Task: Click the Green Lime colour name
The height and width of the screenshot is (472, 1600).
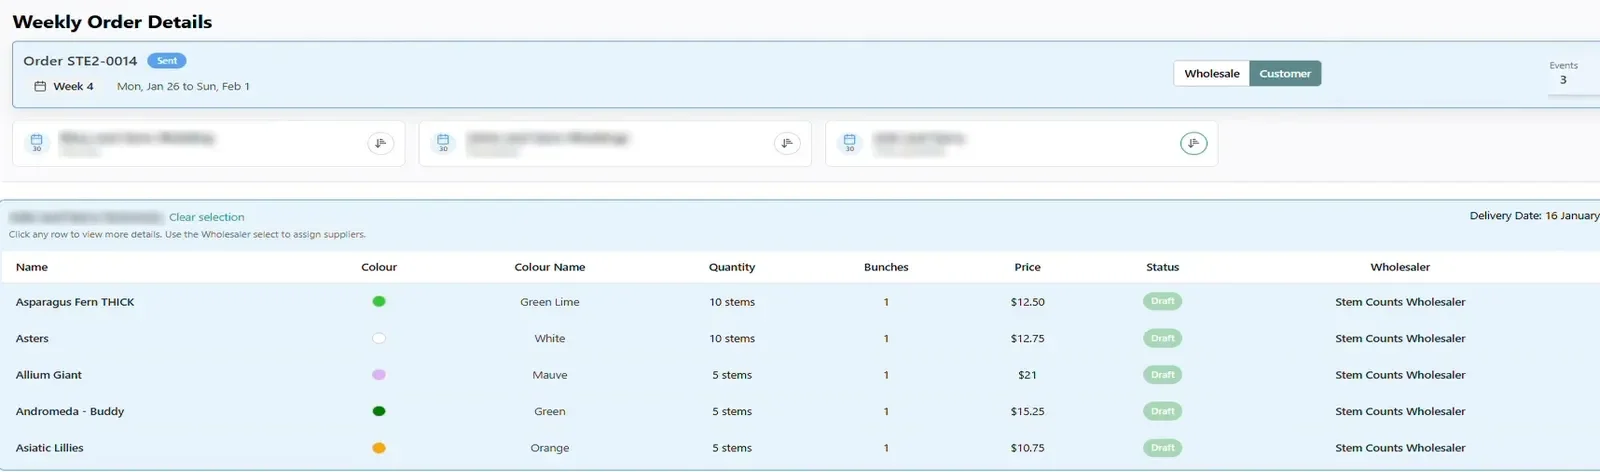Action: pos(550,302)
